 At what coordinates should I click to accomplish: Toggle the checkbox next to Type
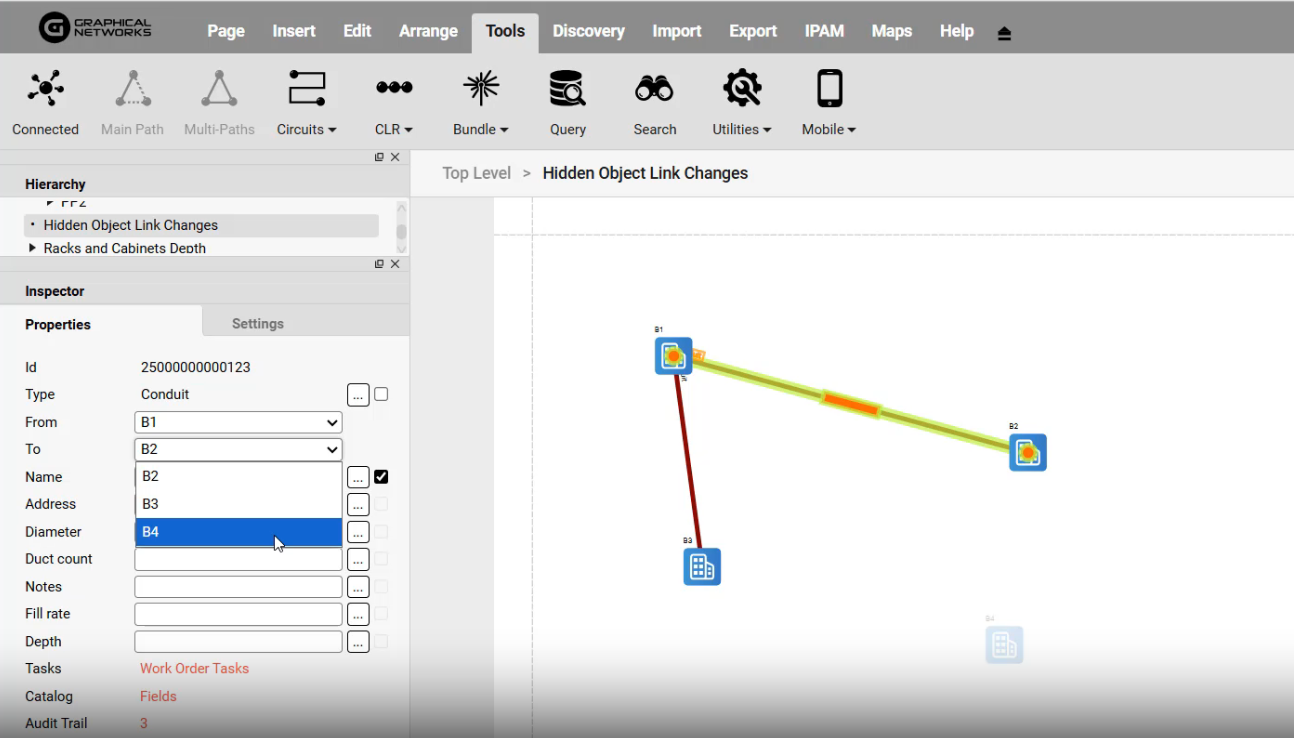click(381, 394)
